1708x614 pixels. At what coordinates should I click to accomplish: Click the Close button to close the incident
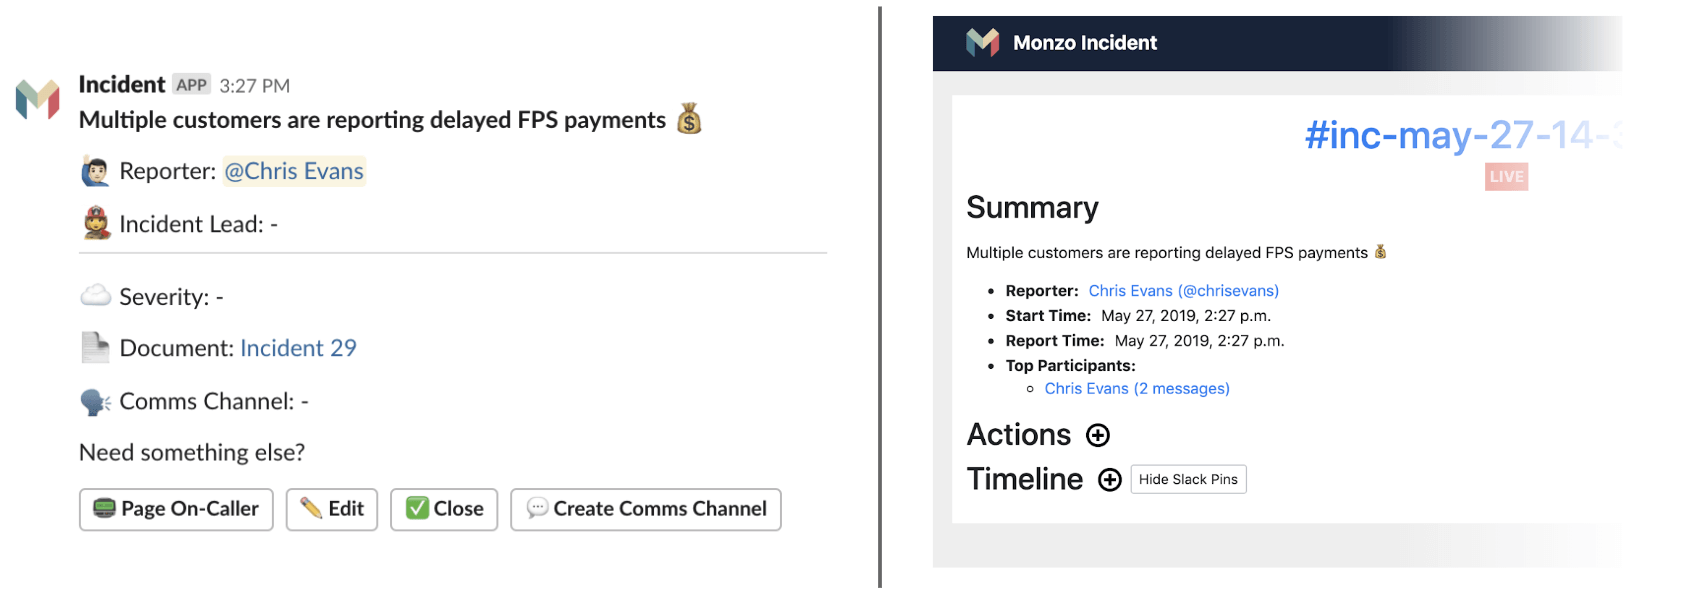(444, 509)
